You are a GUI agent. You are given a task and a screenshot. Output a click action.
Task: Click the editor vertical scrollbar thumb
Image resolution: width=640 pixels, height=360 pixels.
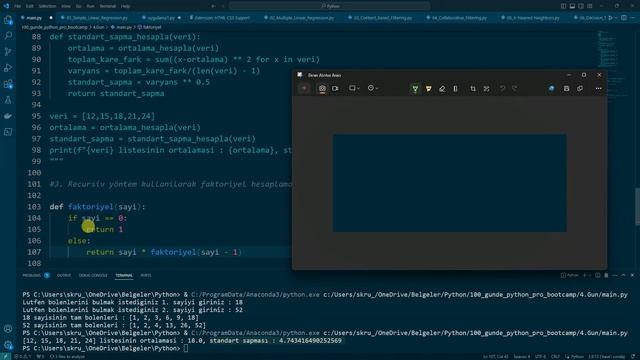point(637,206)
